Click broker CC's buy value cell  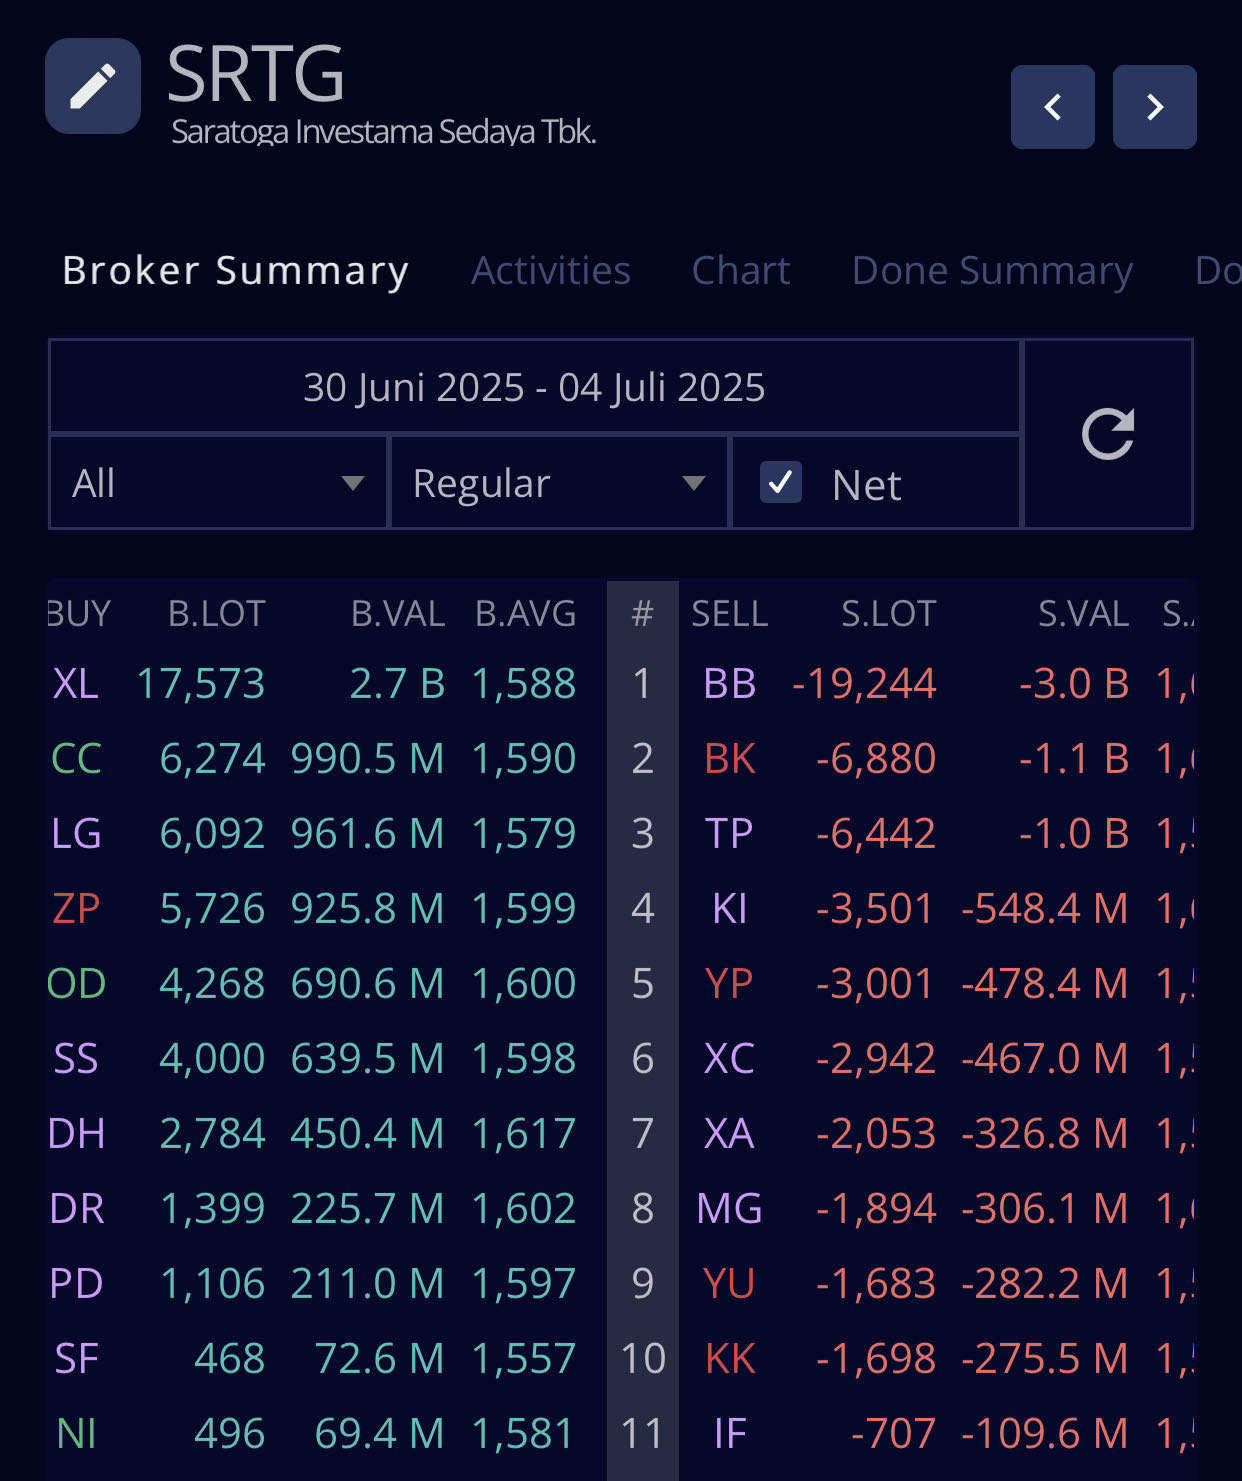(368, 759)
